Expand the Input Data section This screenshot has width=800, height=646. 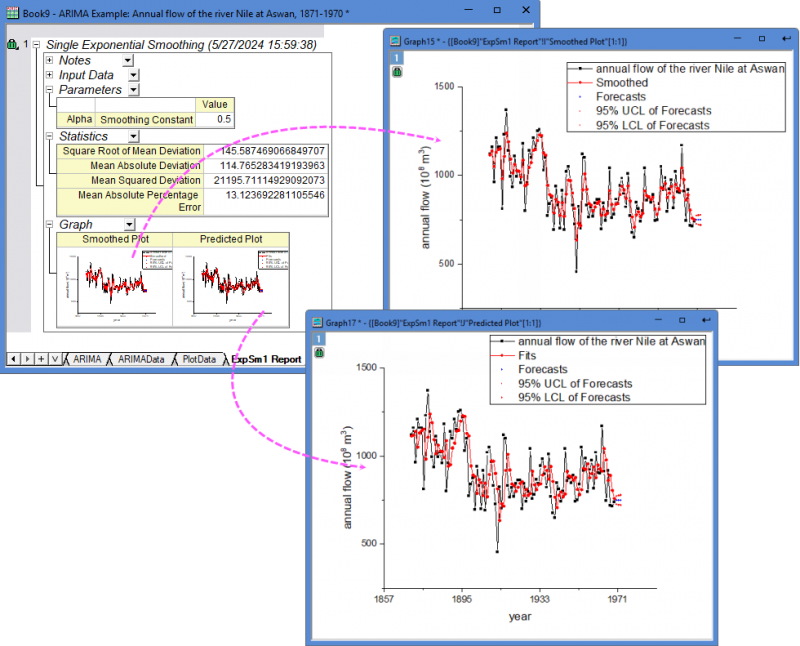tap(49, 75)
